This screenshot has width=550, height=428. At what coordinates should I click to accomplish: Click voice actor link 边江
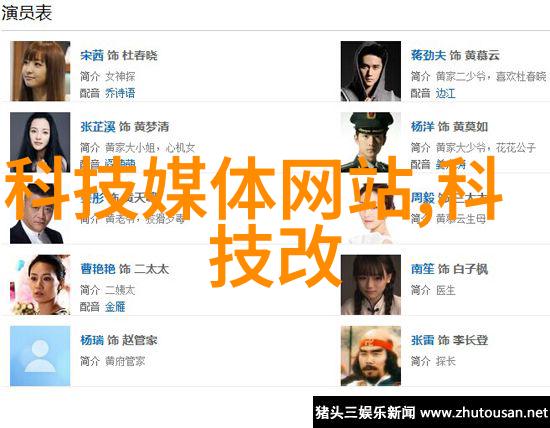tap(445, 93)
